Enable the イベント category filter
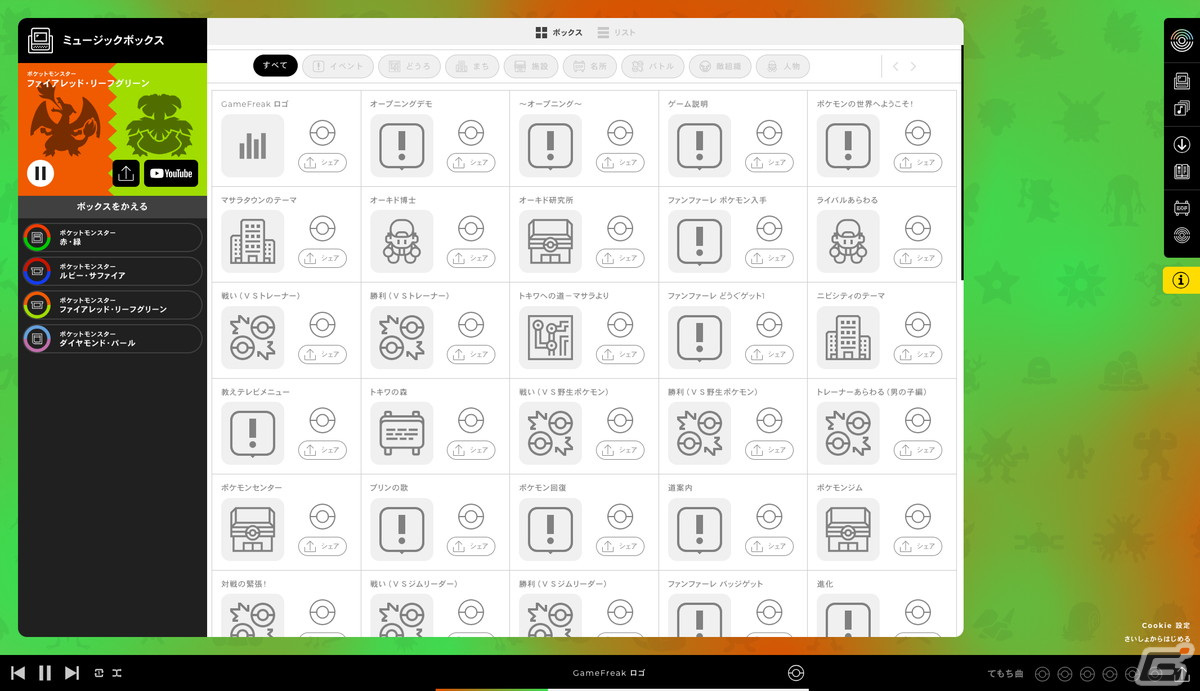 tap(338, 66)
